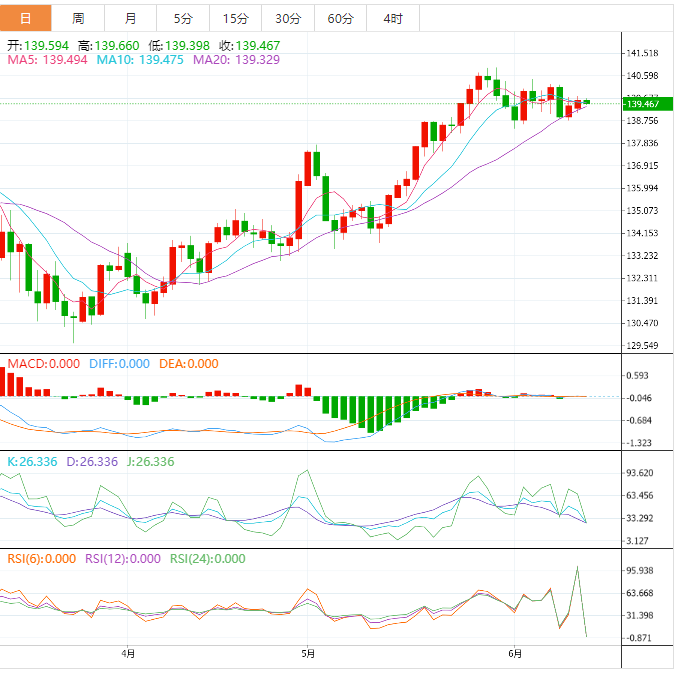Click the 63.668 RSI axis label
675x673 pixels.
click(640, 593)
